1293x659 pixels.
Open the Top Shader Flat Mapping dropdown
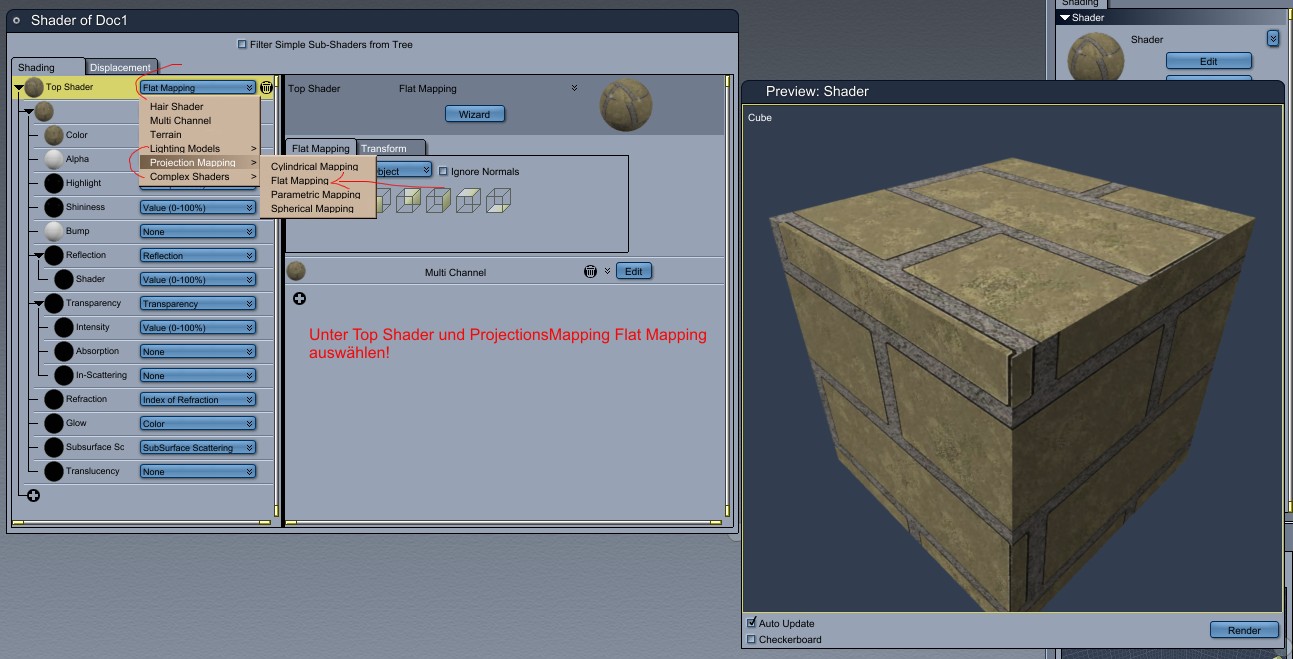[x=198, y=88]
